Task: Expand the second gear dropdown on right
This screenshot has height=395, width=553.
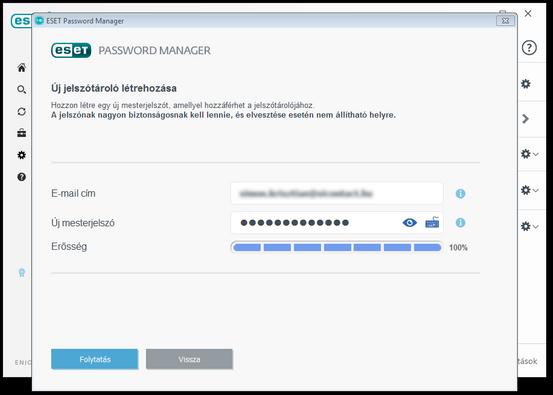Action: (x=530, y=154)
